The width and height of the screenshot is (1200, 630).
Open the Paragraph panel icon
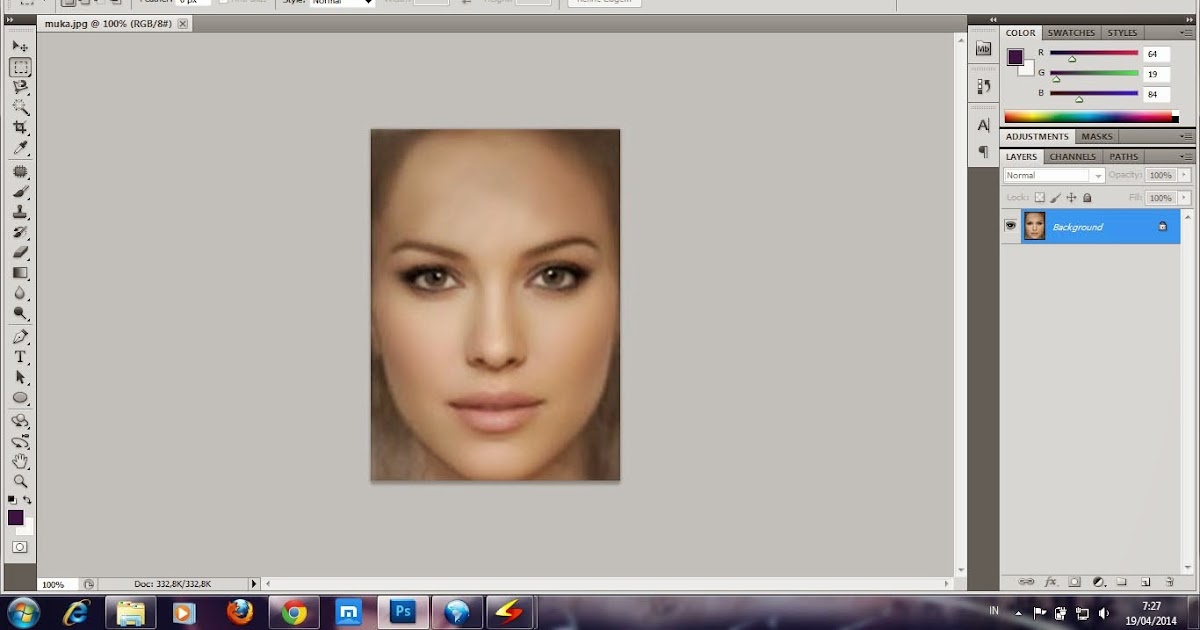click(x=983, y=152)
